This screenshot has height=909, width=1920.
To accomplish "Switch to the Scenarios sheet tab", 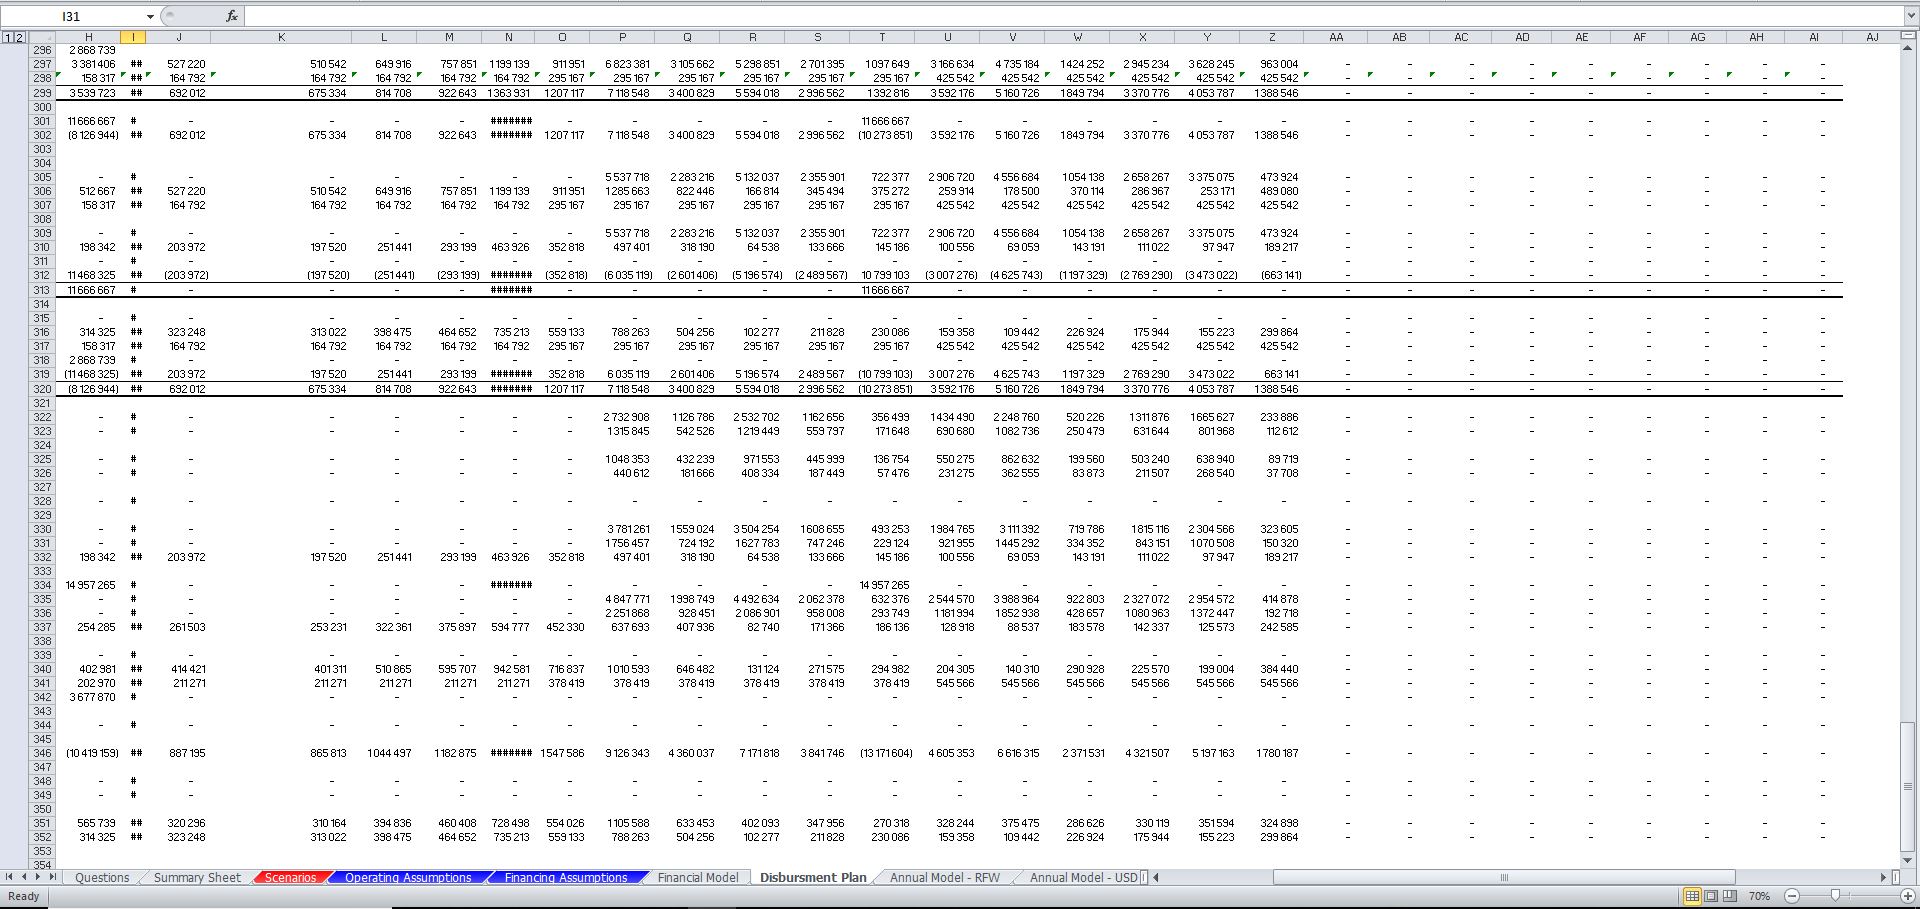I will pos(290,877).
